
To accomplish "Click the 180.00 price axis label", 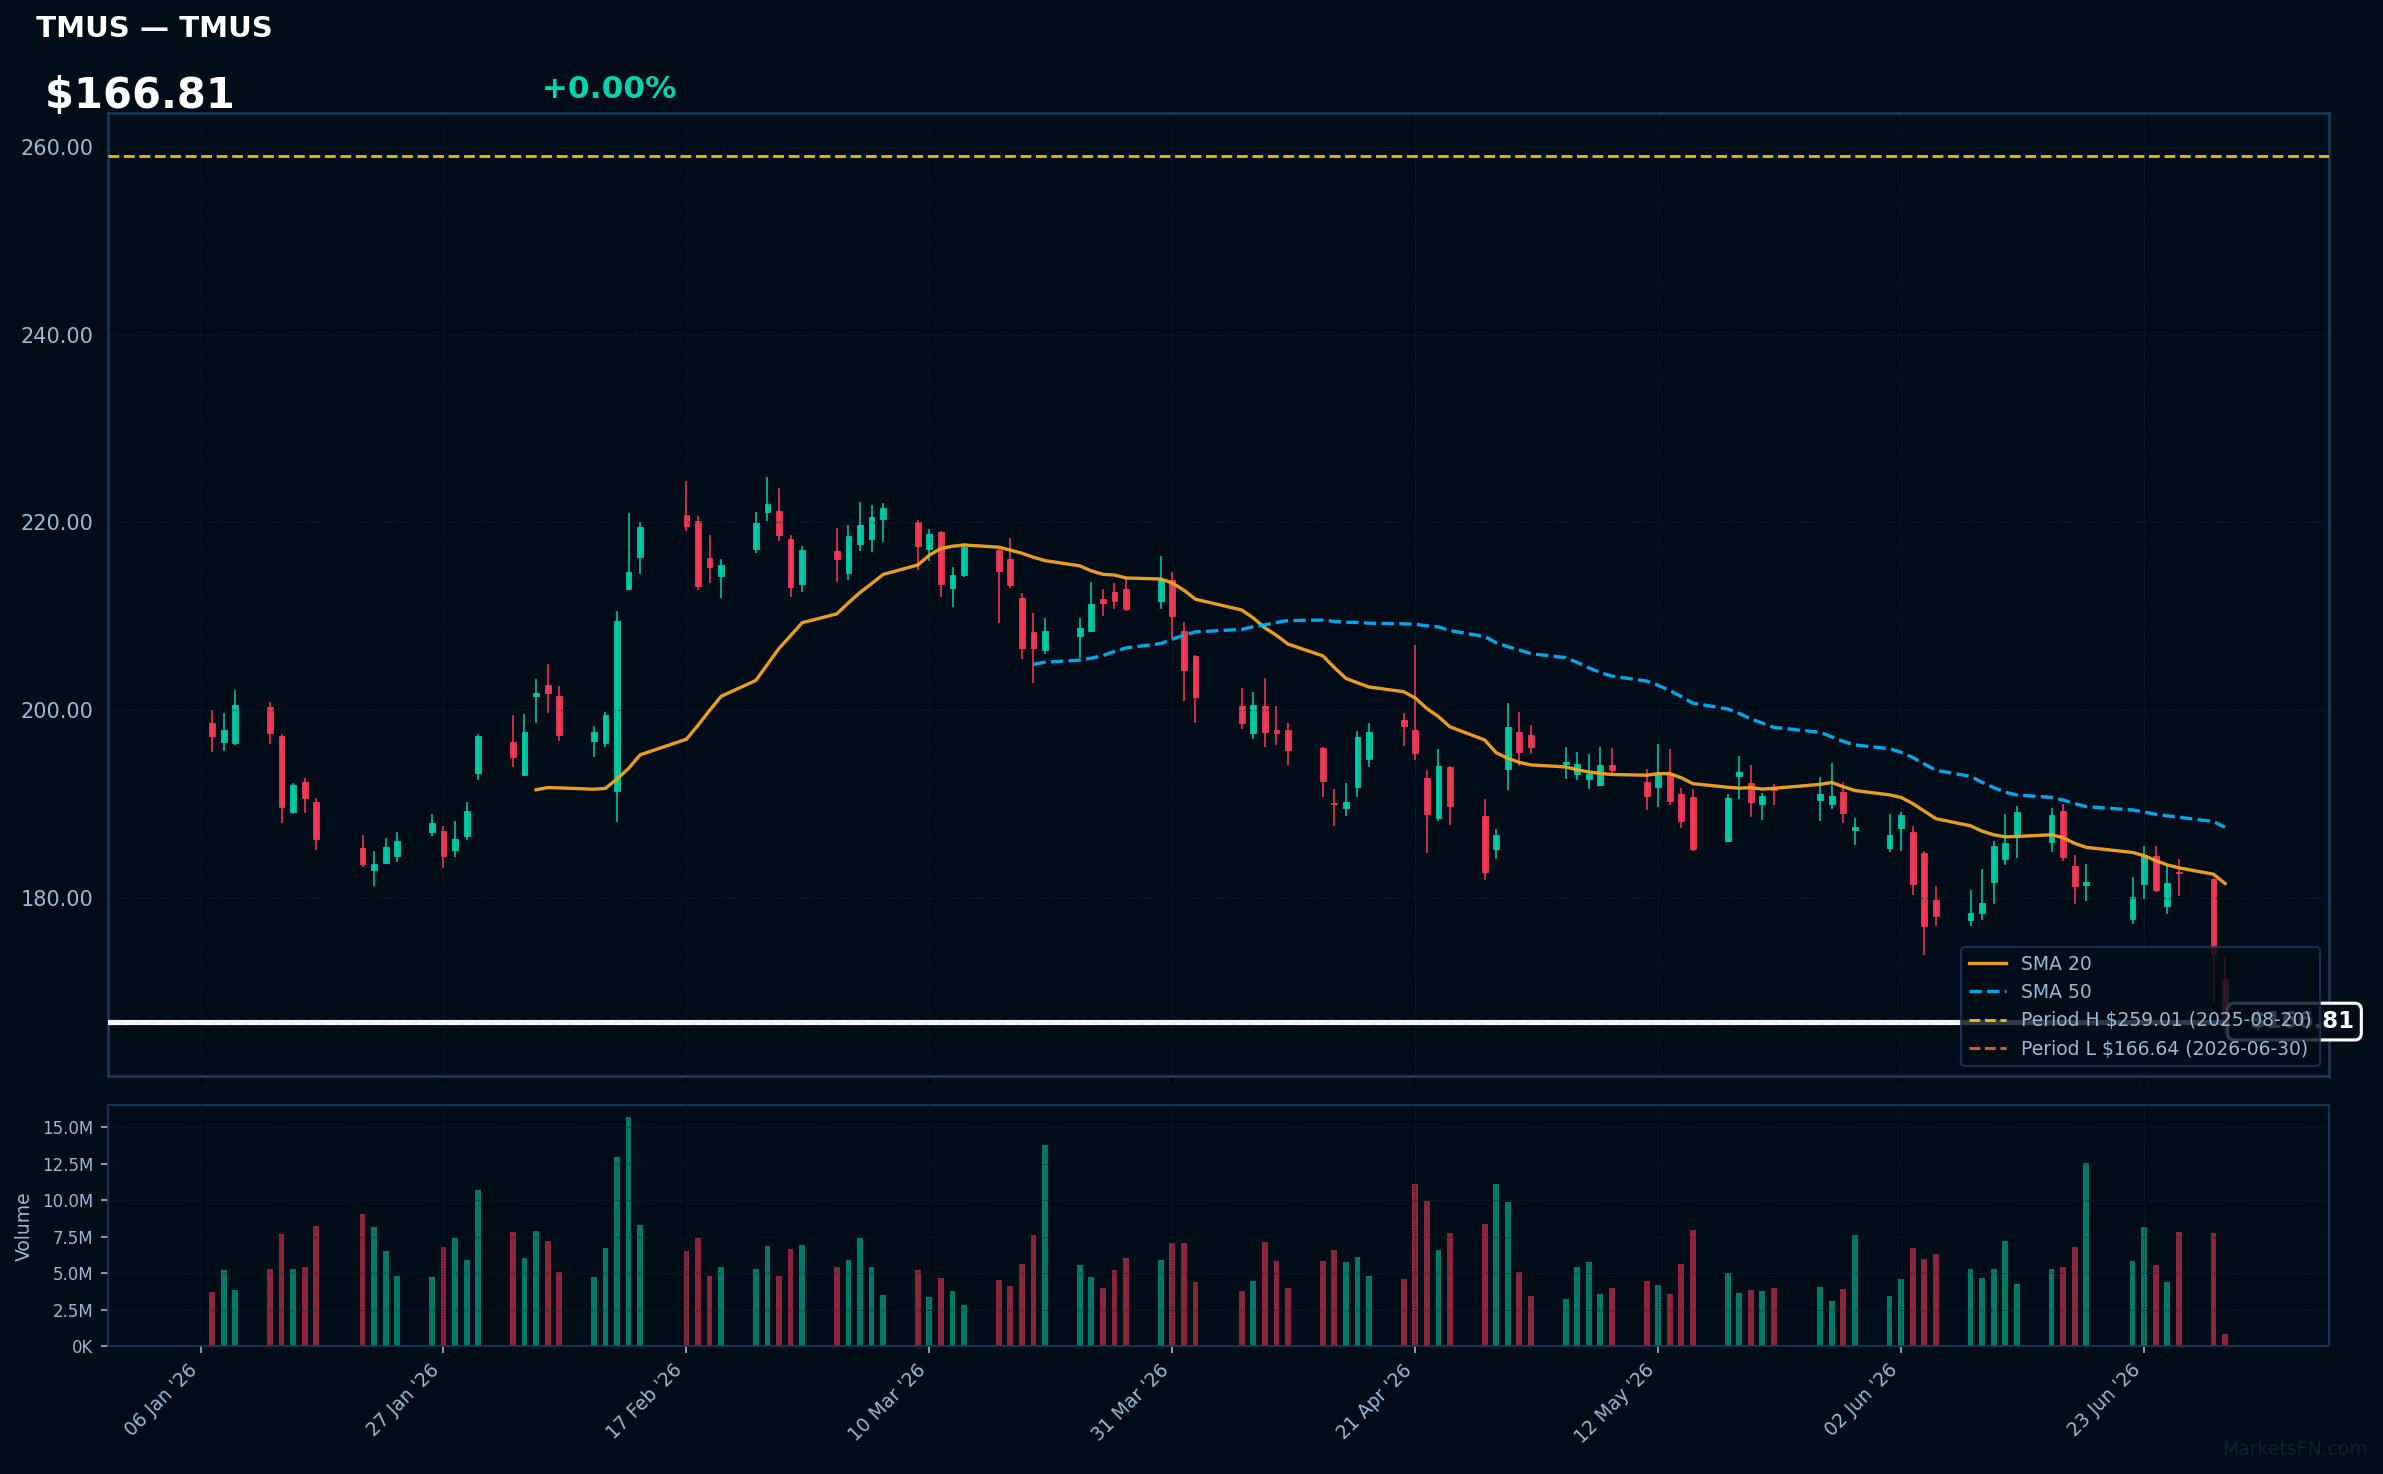I will (57, 899).
